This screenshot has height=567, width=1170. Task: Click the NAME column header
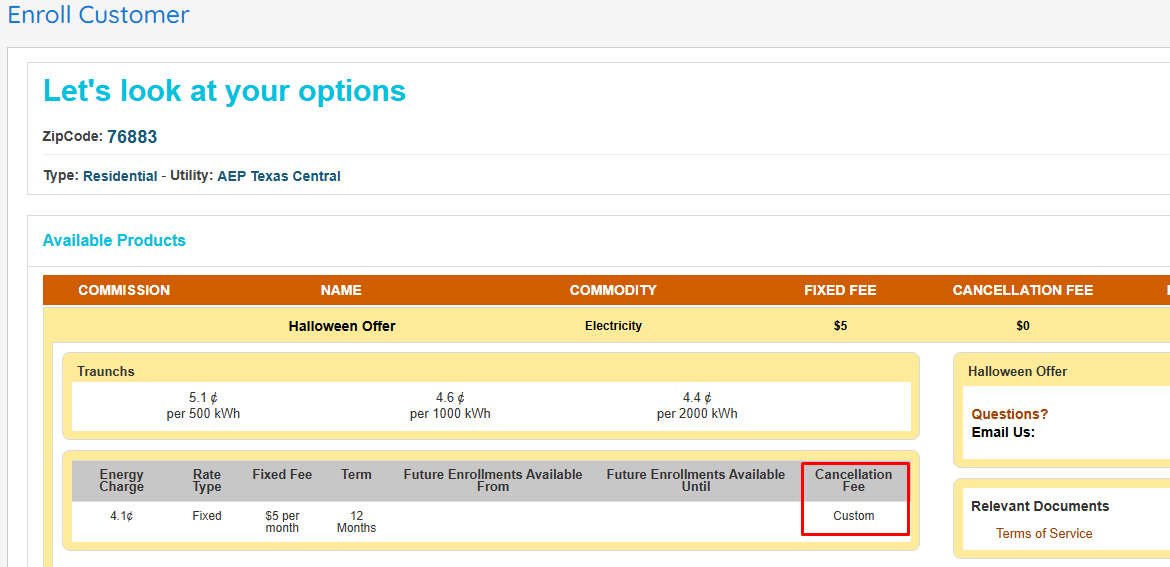click(x=341, y=290)
